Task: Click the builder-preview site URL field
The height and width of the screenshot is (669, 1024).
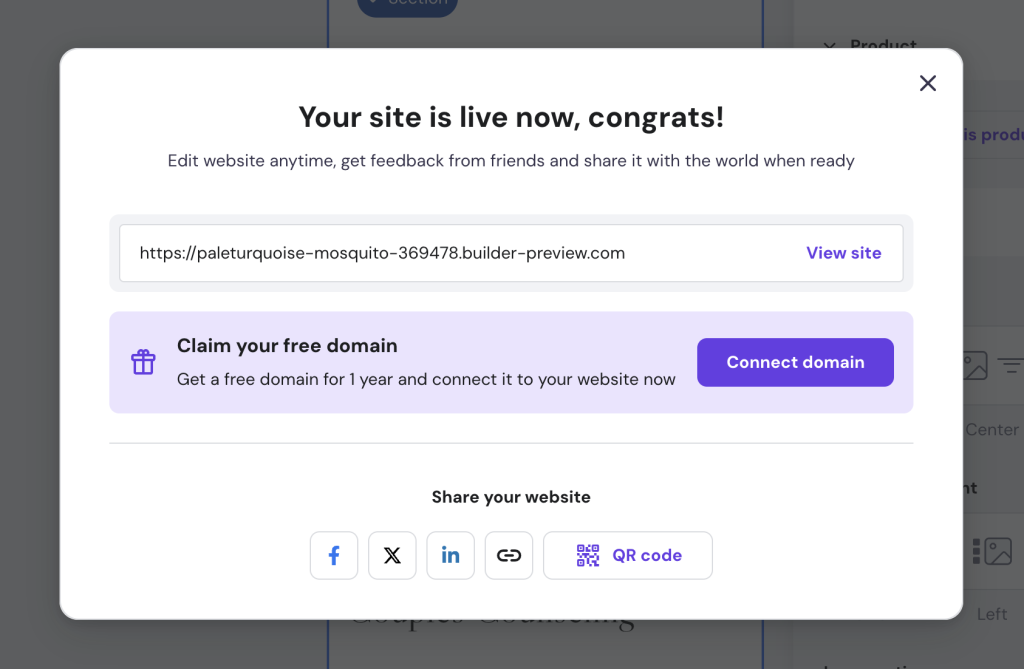Action: pos(400,253)
